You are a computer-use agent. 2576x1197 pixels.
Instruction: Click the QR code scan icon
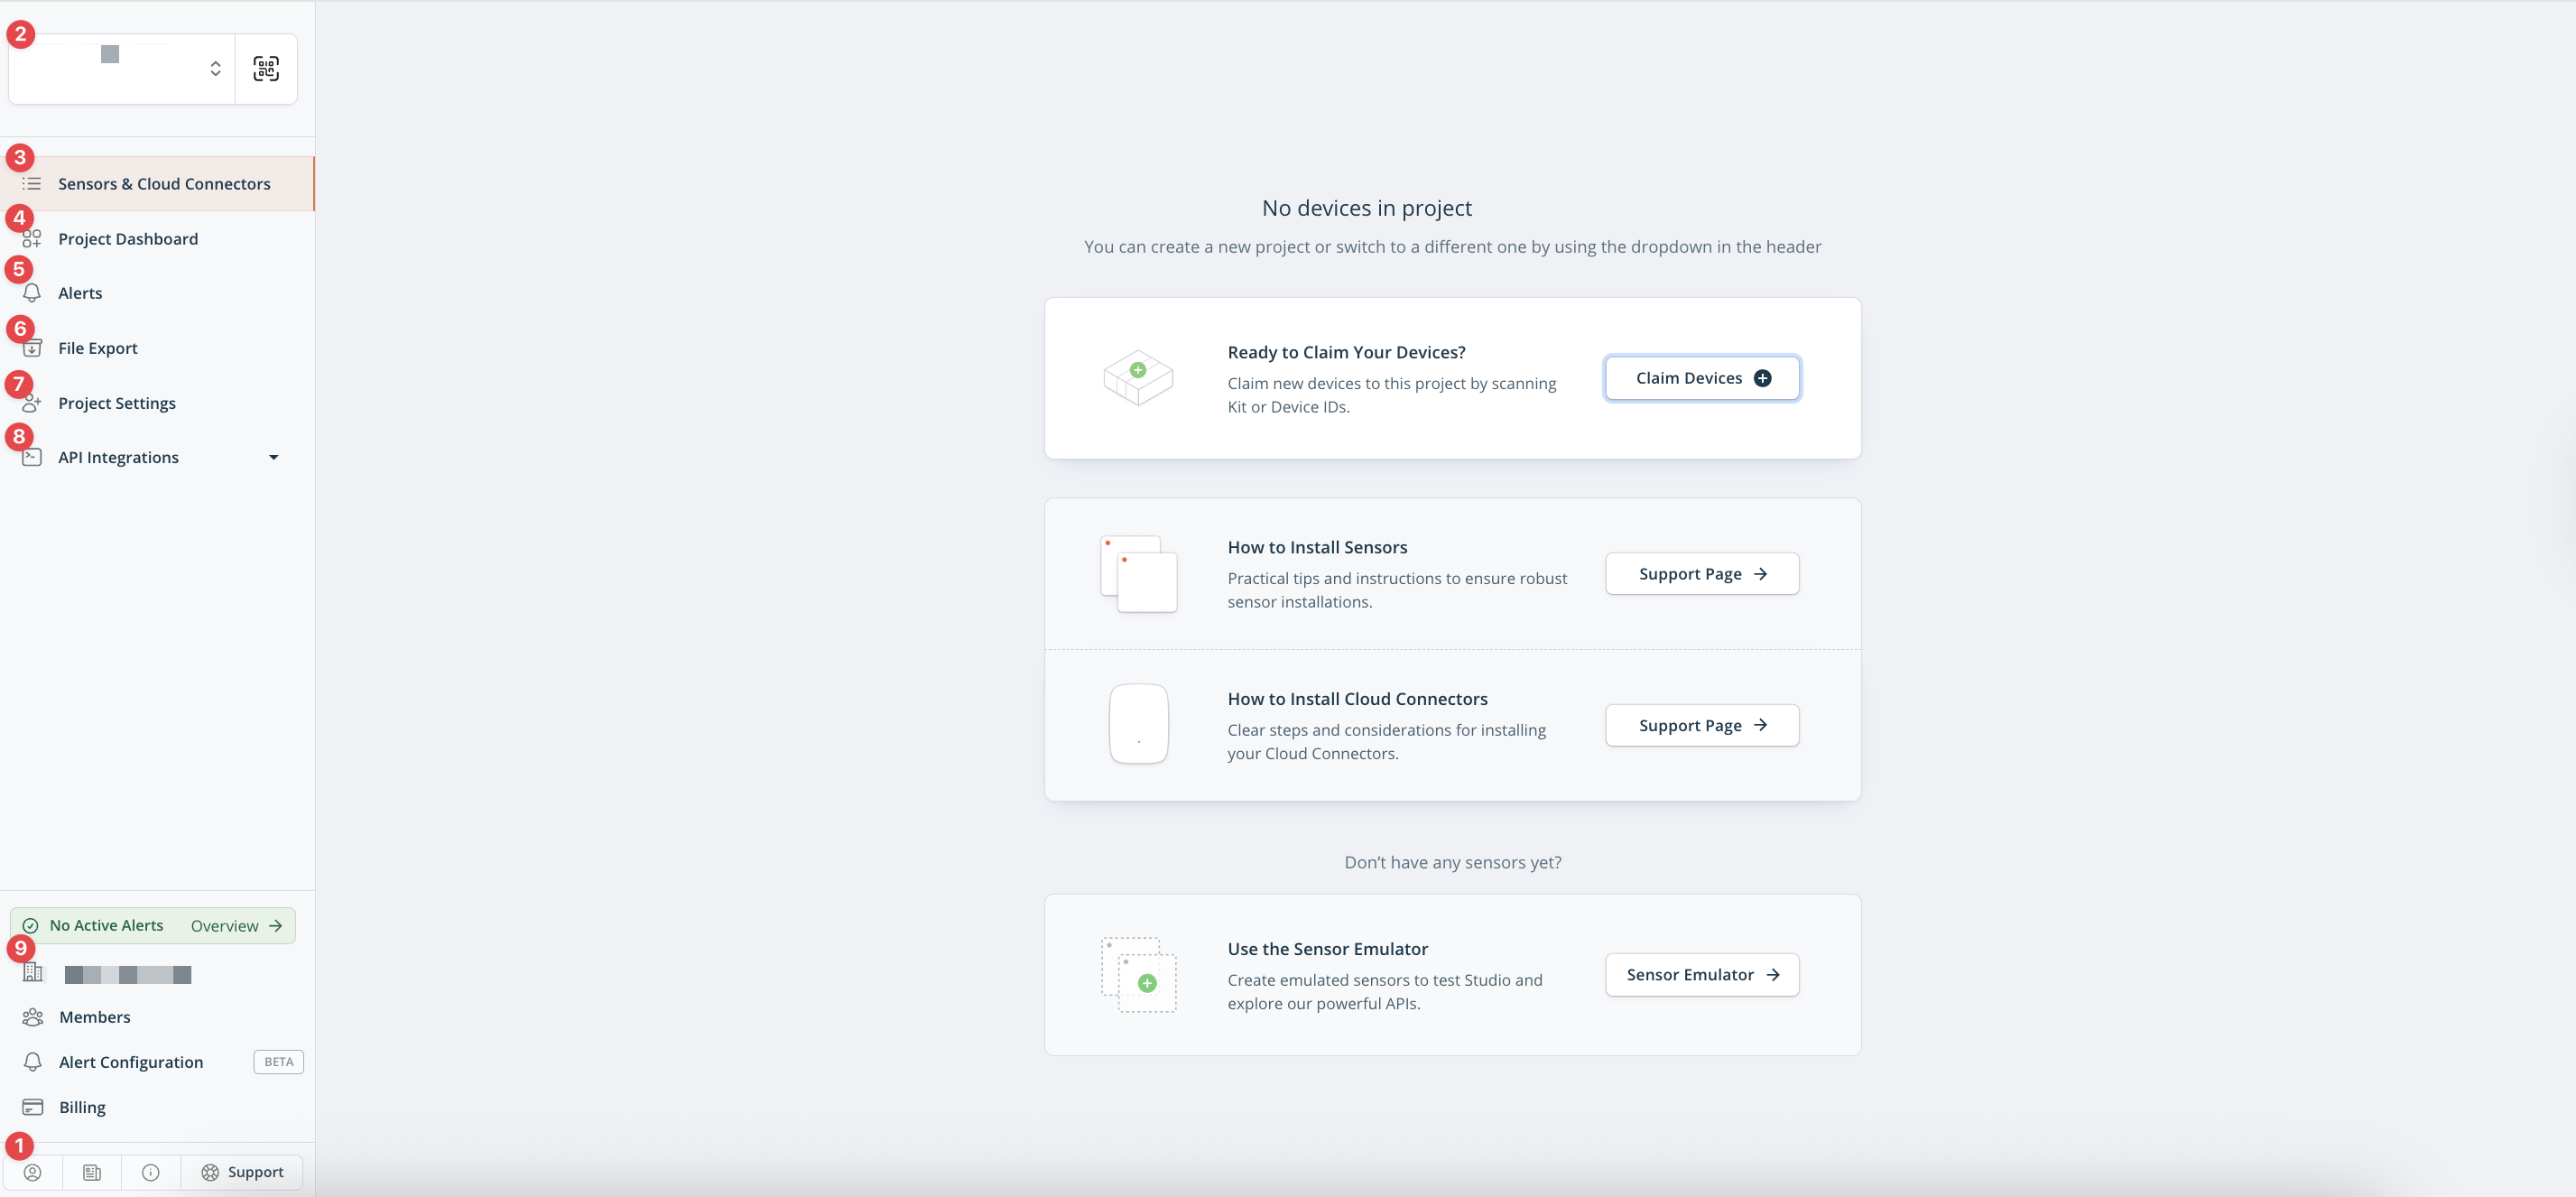266,69
